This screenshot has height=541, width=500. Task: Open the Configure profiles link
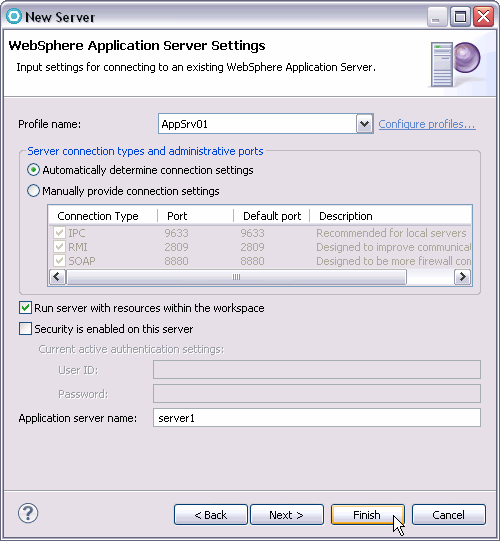(x=427, y=124)
